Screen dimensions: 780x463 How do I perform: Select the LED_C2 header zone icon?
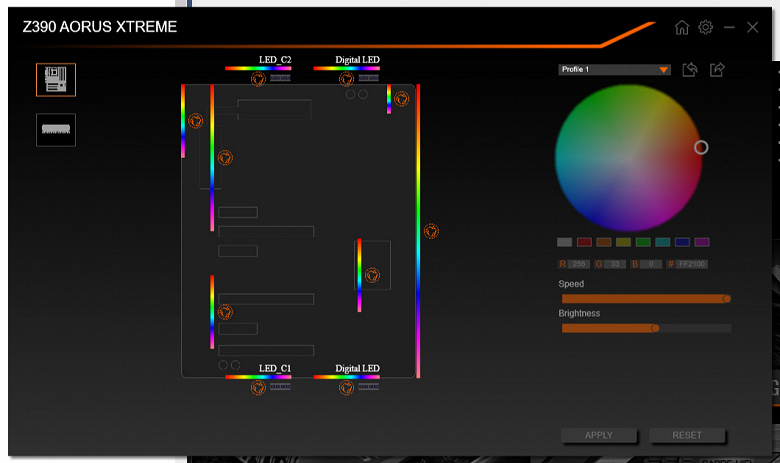point(258,79)
